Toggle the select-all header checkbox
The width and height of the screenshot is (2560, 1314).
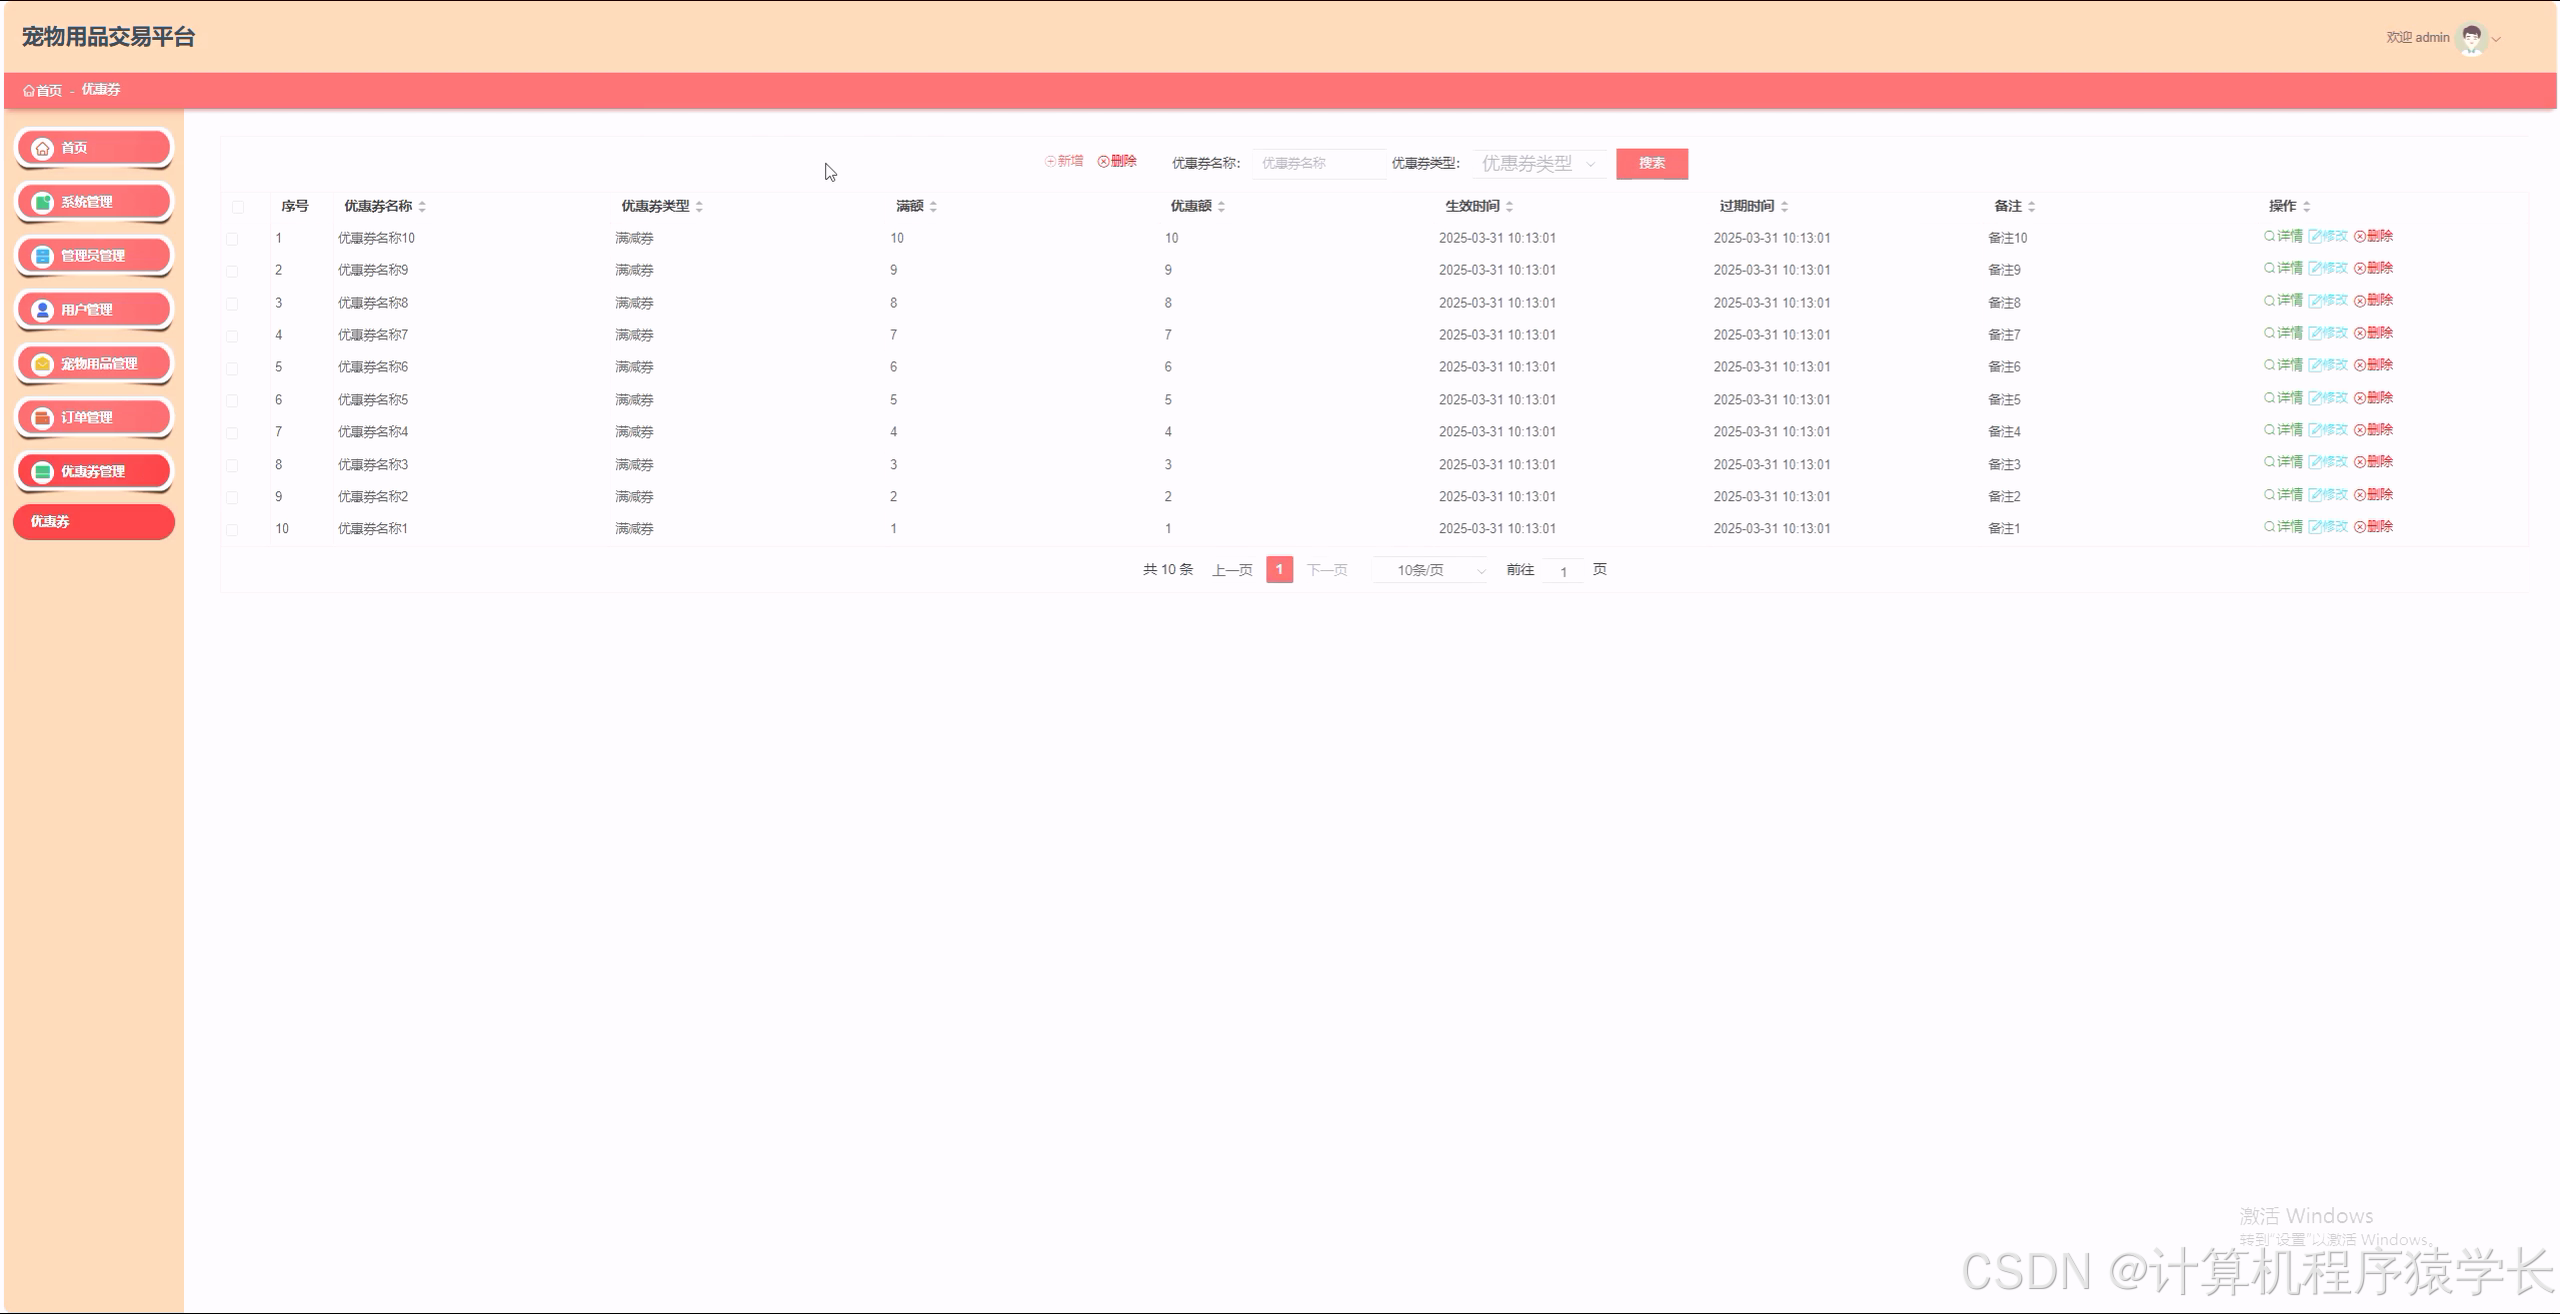238,207
